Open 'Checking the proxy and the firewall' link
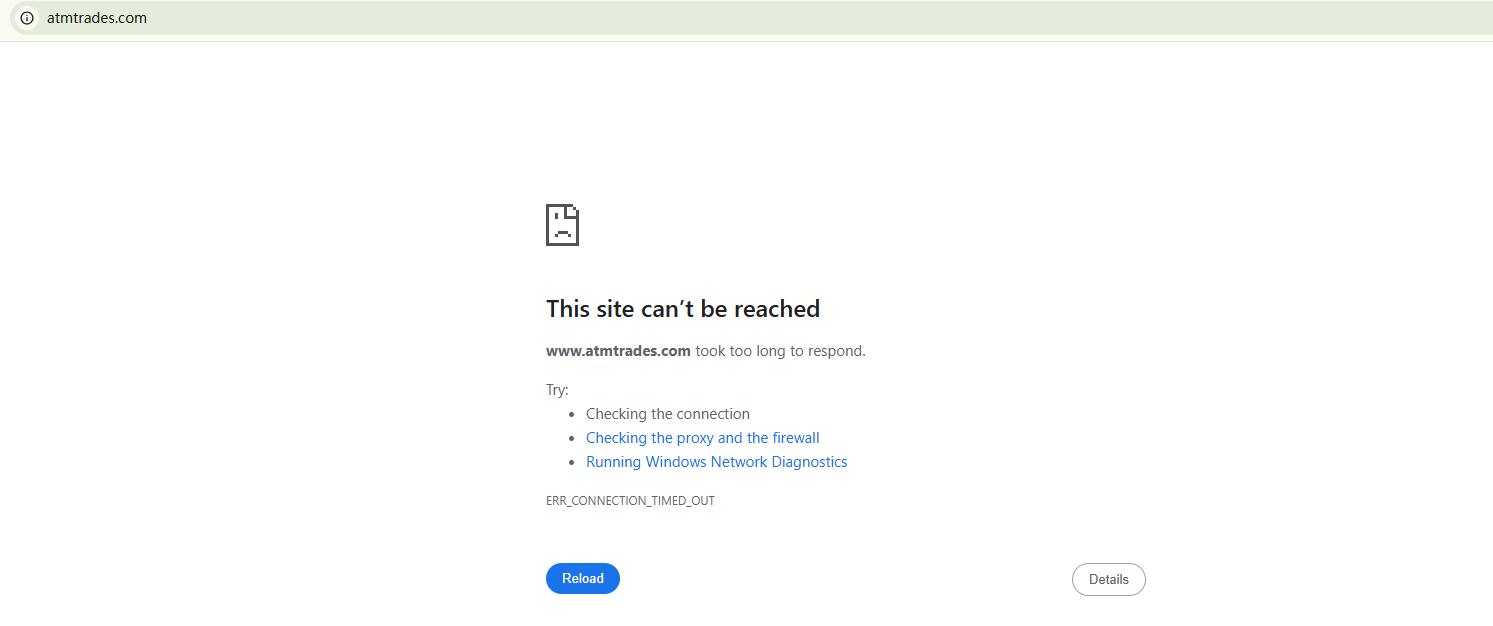This screenshot has width=1493, height=626. click(703, 438)
